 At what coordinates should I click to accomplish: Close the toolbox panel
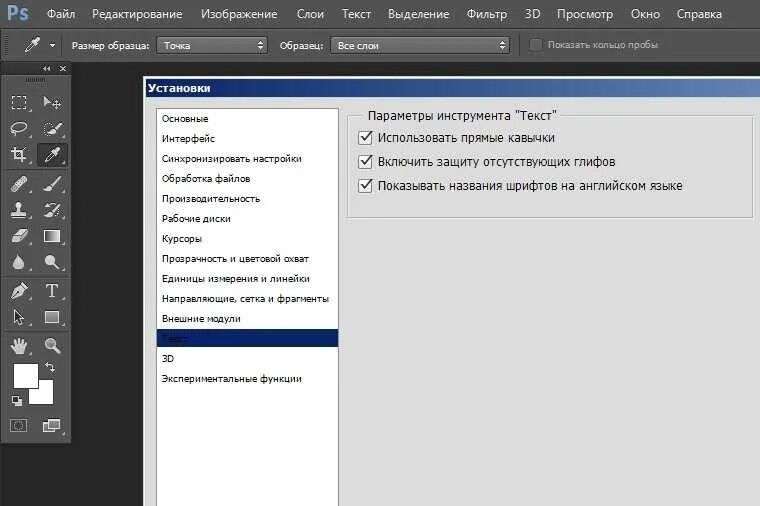(x=63, y=68)
